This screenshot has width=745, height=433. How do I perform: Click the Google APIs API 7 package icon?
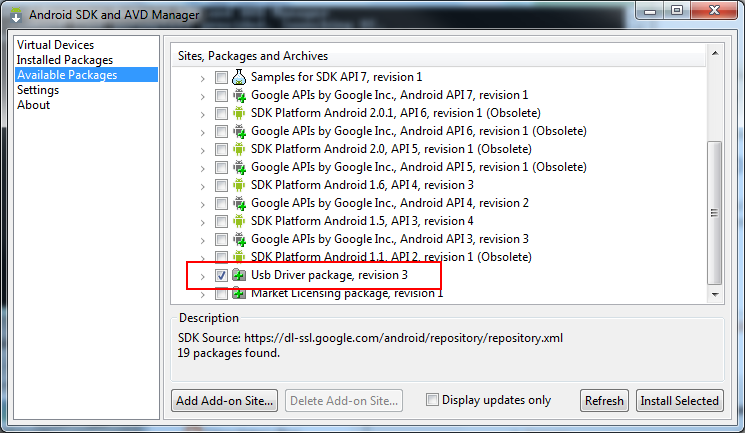coord(239,95)
